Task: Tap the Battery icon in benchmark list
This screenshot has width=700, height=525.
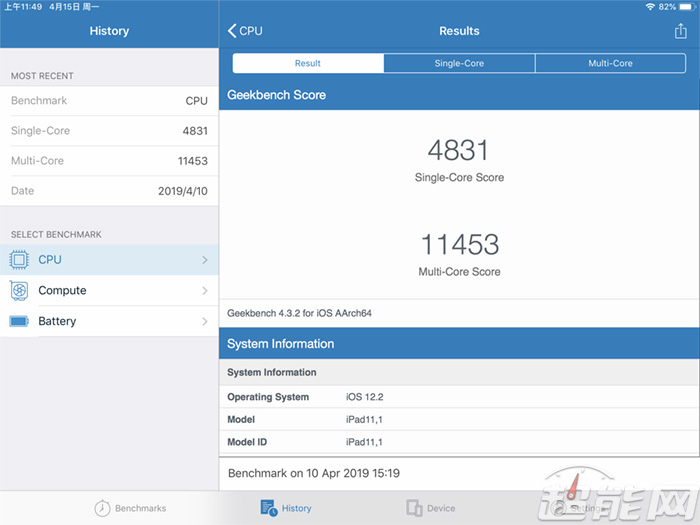Action: point(19,322)
